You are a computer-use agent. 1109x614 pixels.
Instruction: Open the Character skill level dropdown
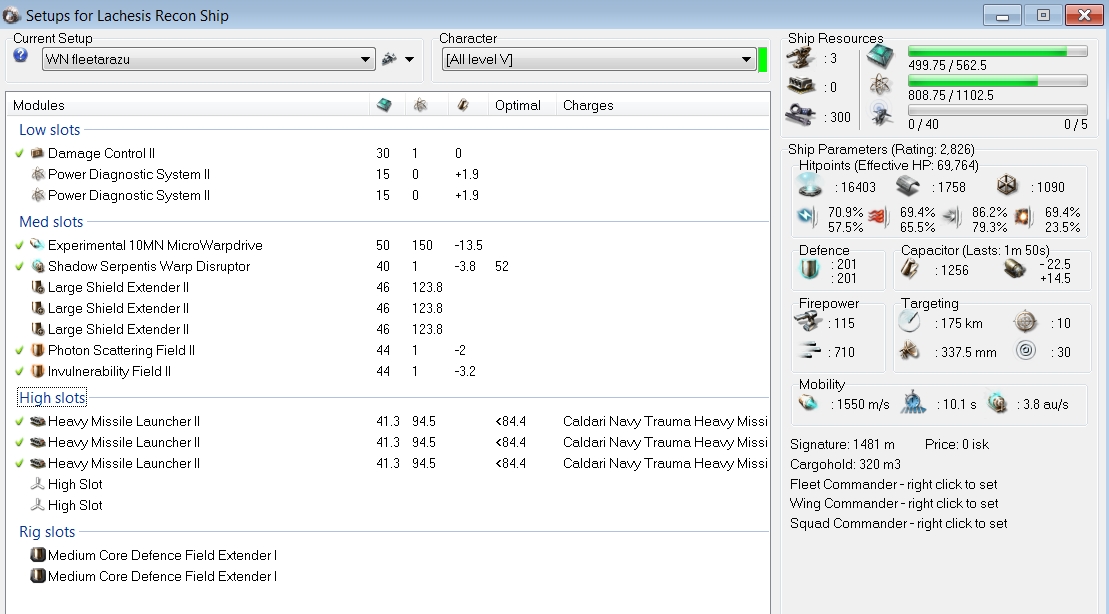coord(746,60)
